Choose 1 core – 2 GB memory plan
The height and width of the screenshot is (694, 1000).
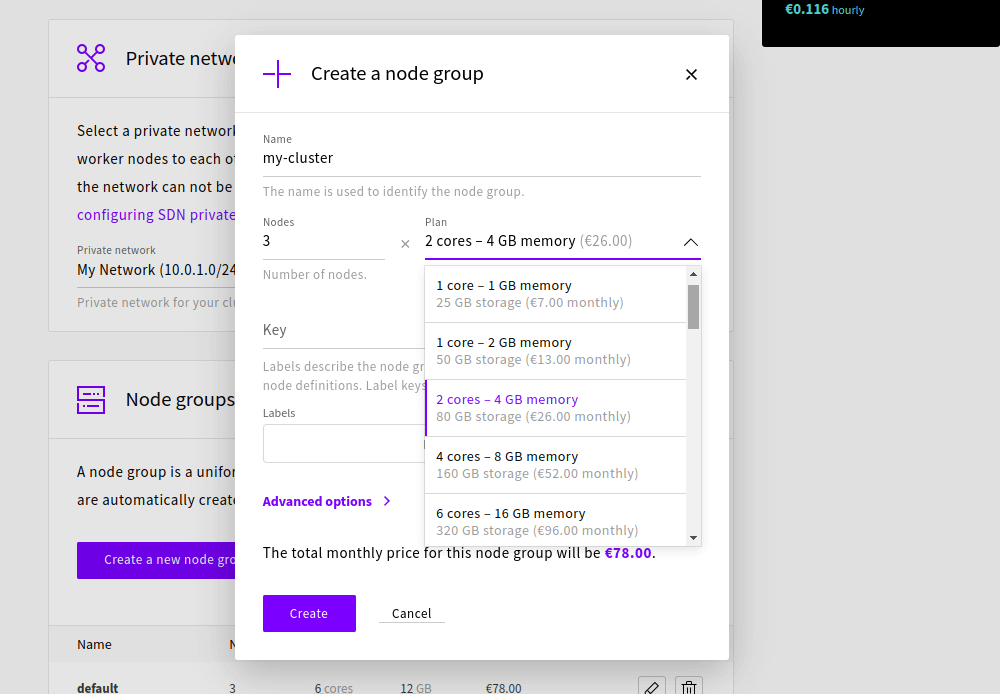555,351
